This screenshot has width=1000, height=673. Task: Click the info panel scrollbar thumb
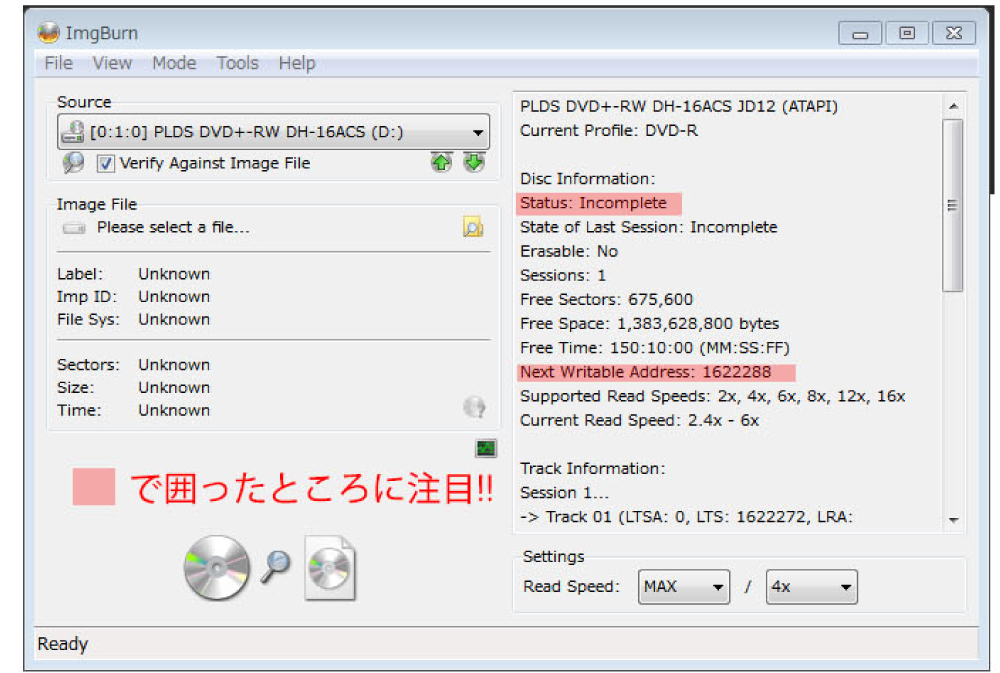coord(953,205)
